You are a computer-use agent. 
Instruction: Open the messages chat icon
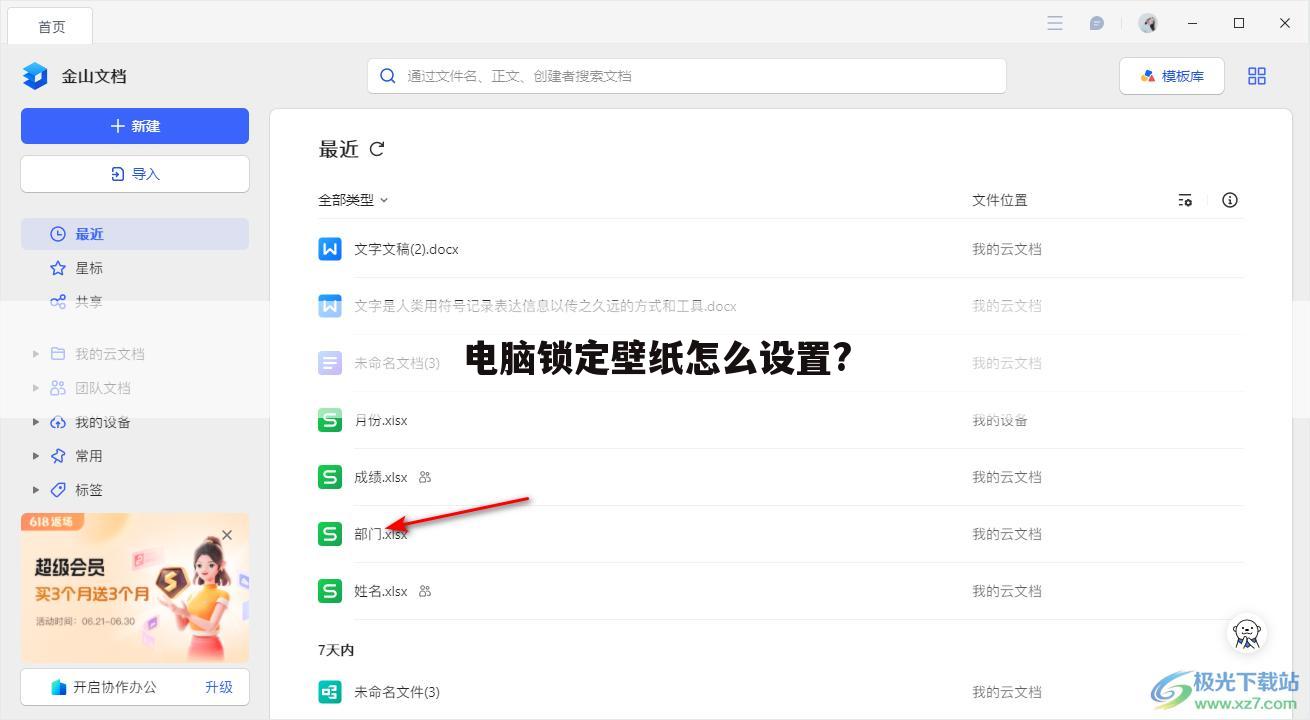[1097, 23]
